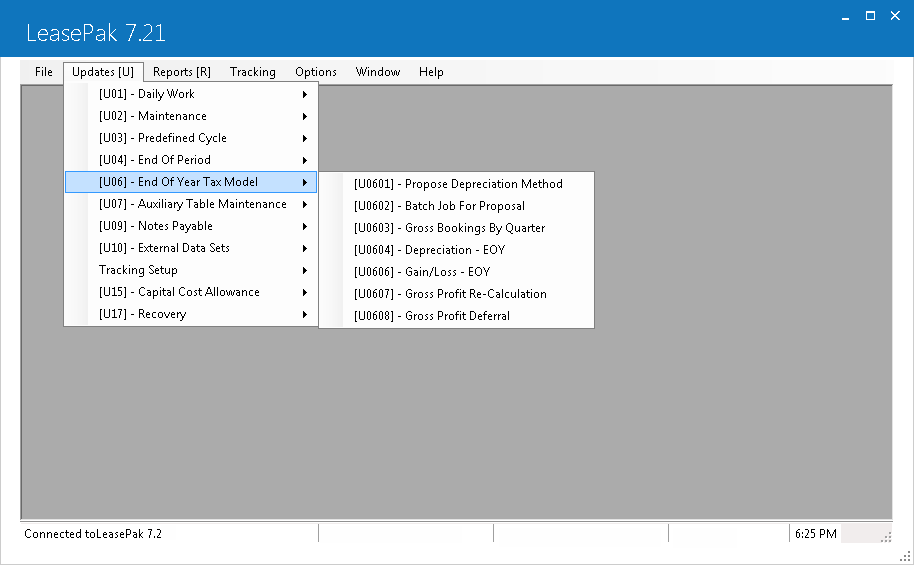Expand the Auxiliary Table Maintenance arrow

[x=305, y=205]
